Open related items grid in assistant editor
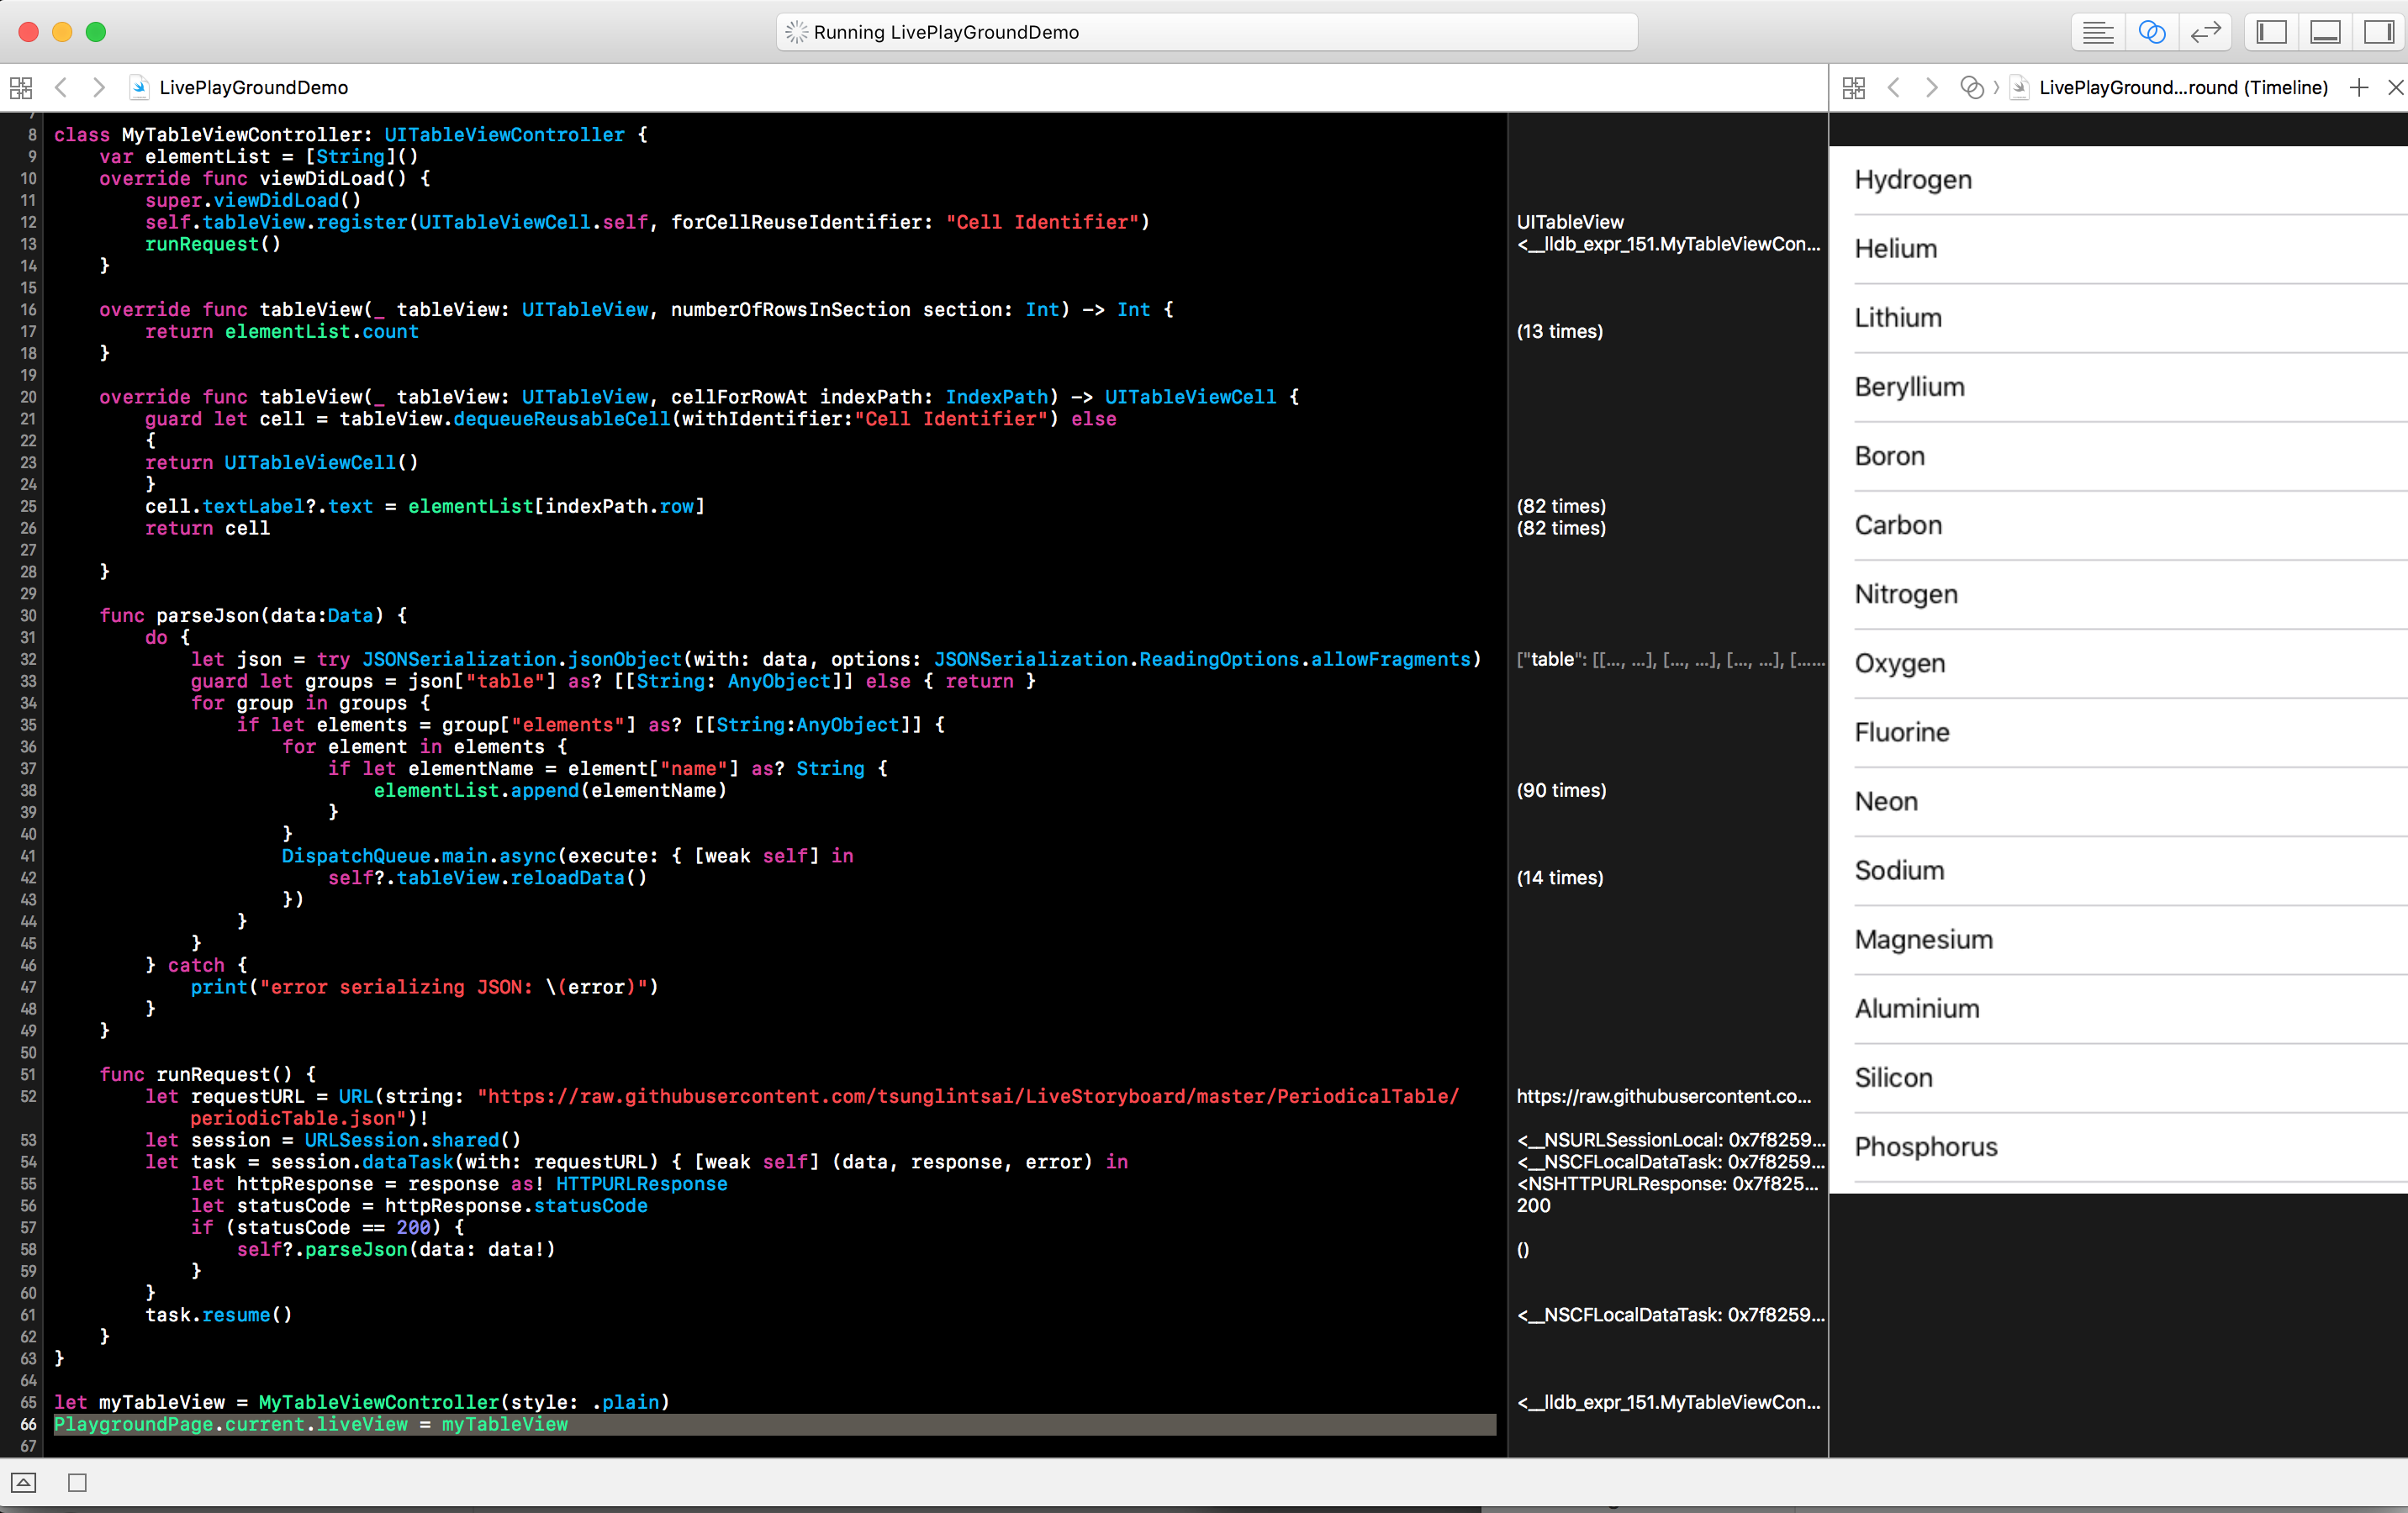Image resolution: width=2408 pixels, height=1513 pixels. point(1853,88)
